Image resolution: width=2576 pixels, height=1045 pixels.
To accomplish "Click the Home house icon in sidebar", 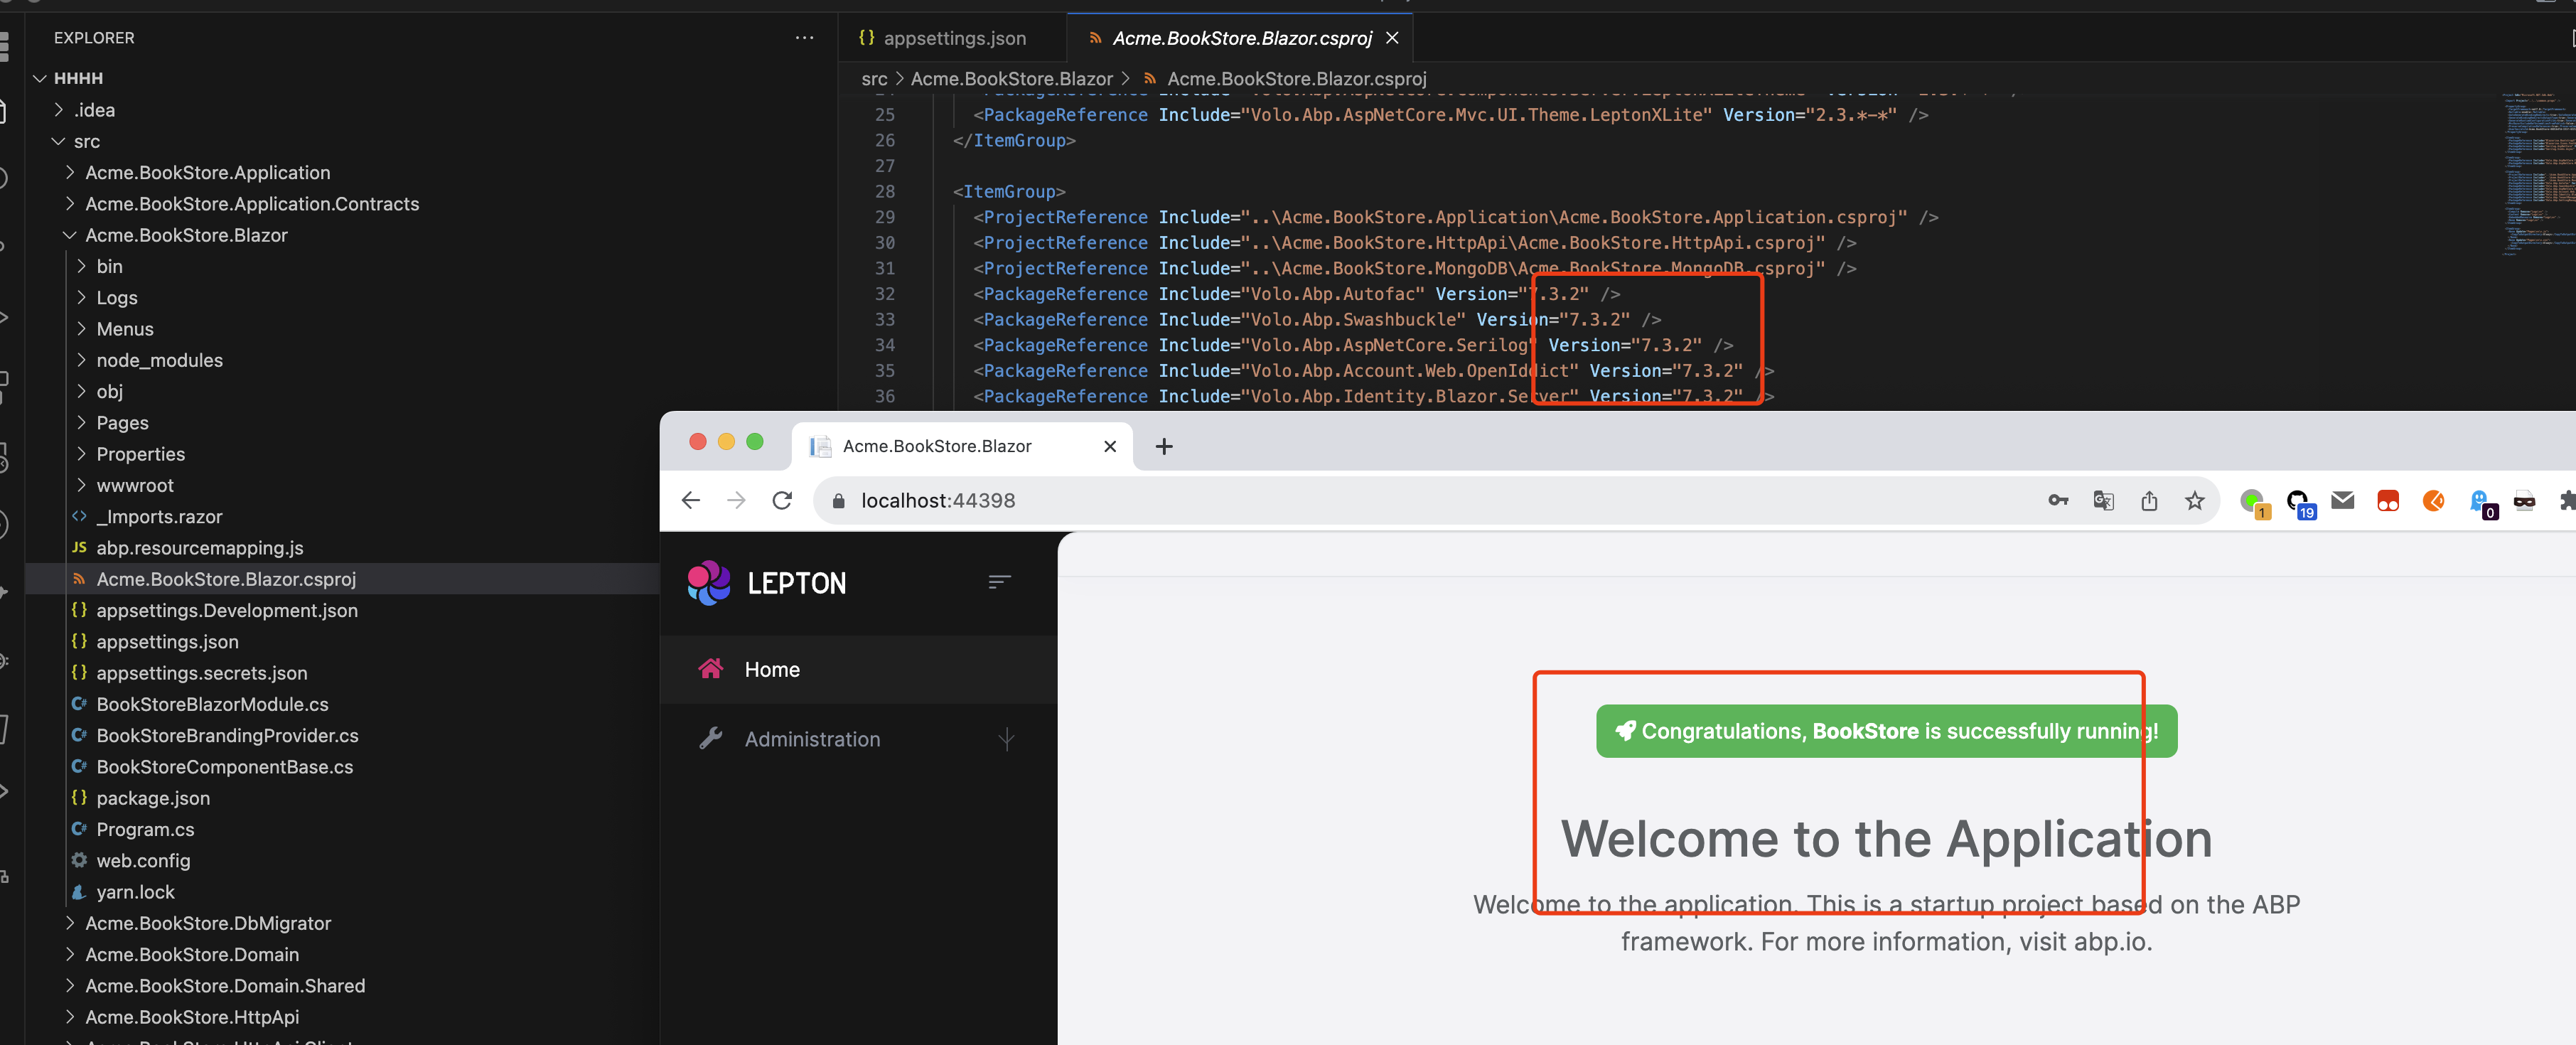I will (x=711, y=669).
